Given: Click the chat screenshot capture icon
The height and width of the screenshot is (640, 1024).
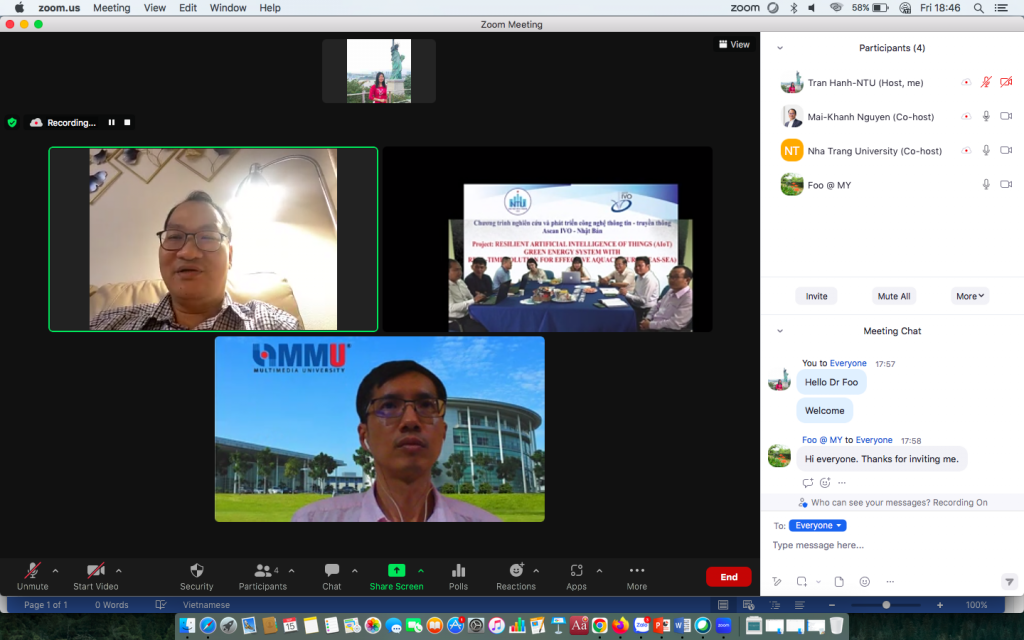Looking at the screenshot, I should point(802,581).
